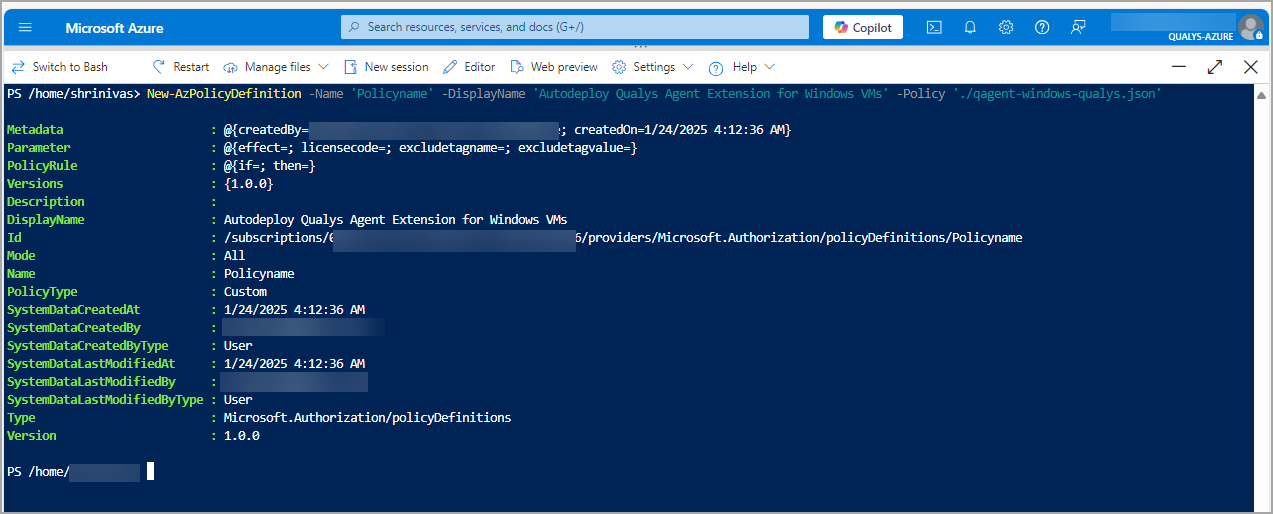Click the Type value Microsoft.Authorization/policyDefinitions

(367, 418)
